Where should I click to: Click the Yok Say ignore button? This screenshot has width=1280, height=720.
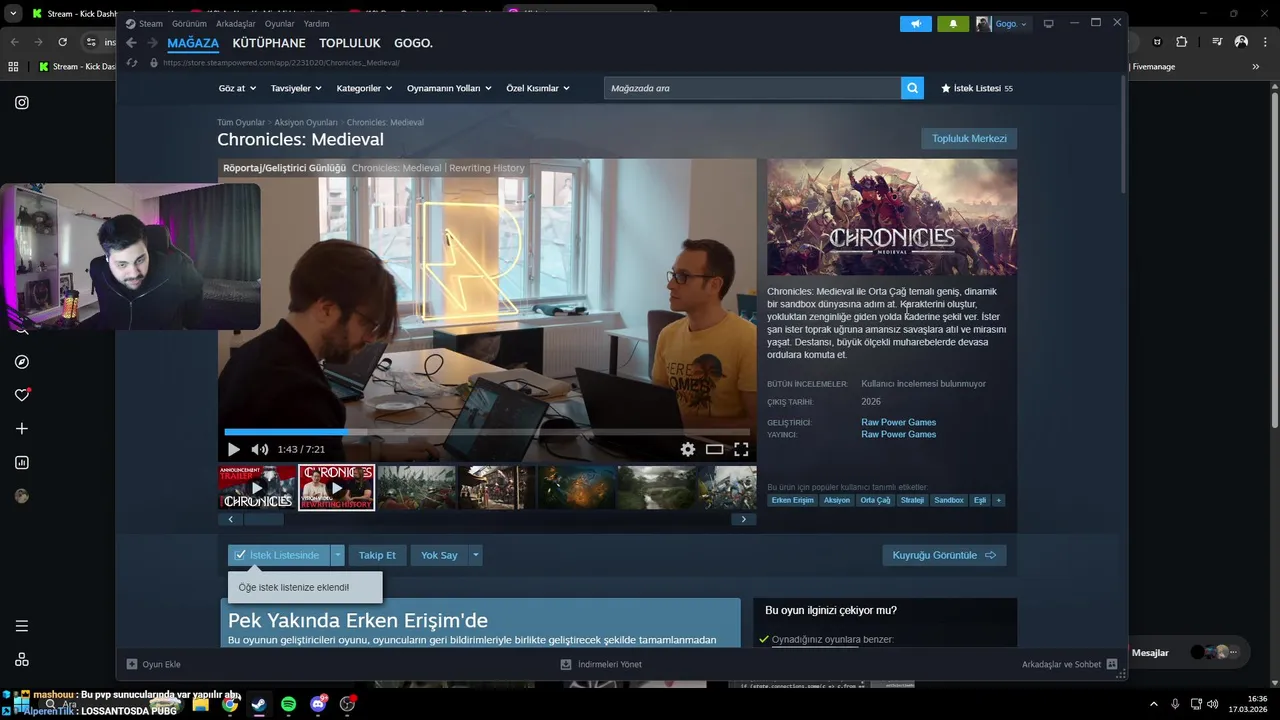click(x=439, y=555)
